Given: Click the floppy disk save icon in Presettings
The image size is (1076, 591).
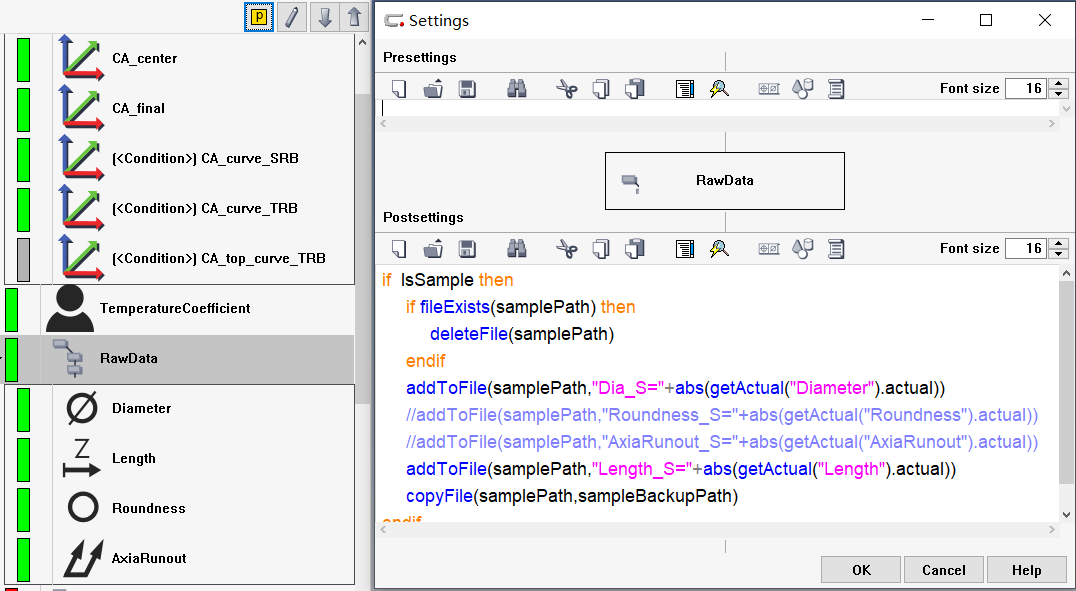Looking at the screenshot, I should [x=467, y=89].
